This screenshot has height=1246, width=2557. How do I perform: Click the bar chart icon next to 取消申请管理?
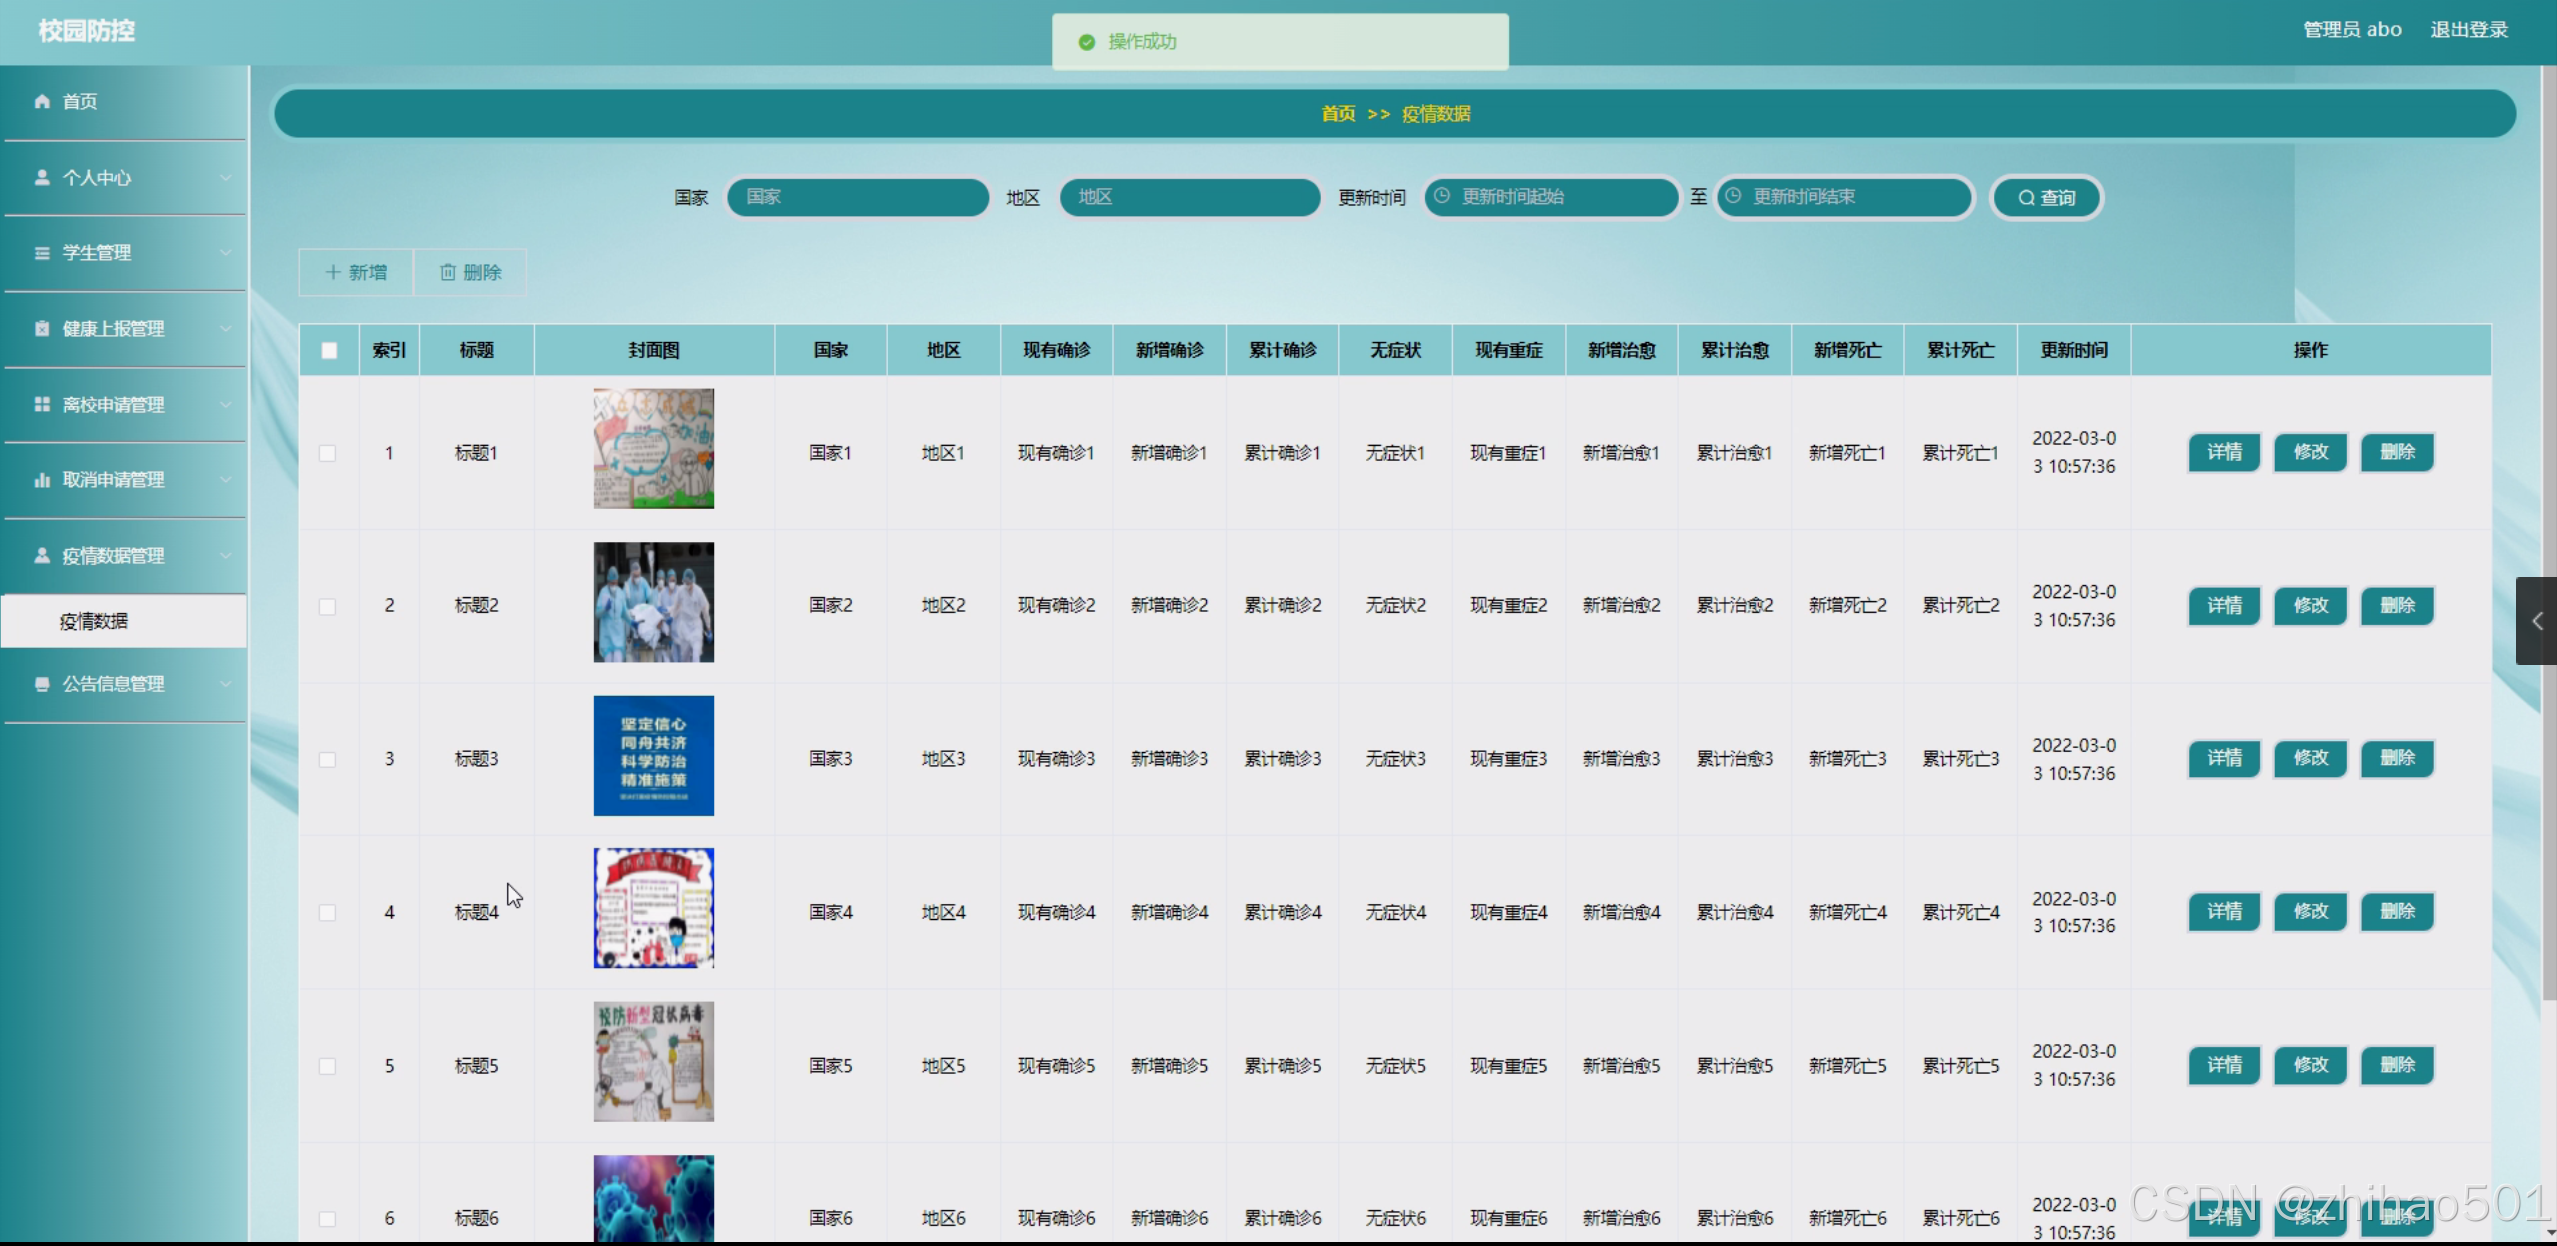point(42,480)
